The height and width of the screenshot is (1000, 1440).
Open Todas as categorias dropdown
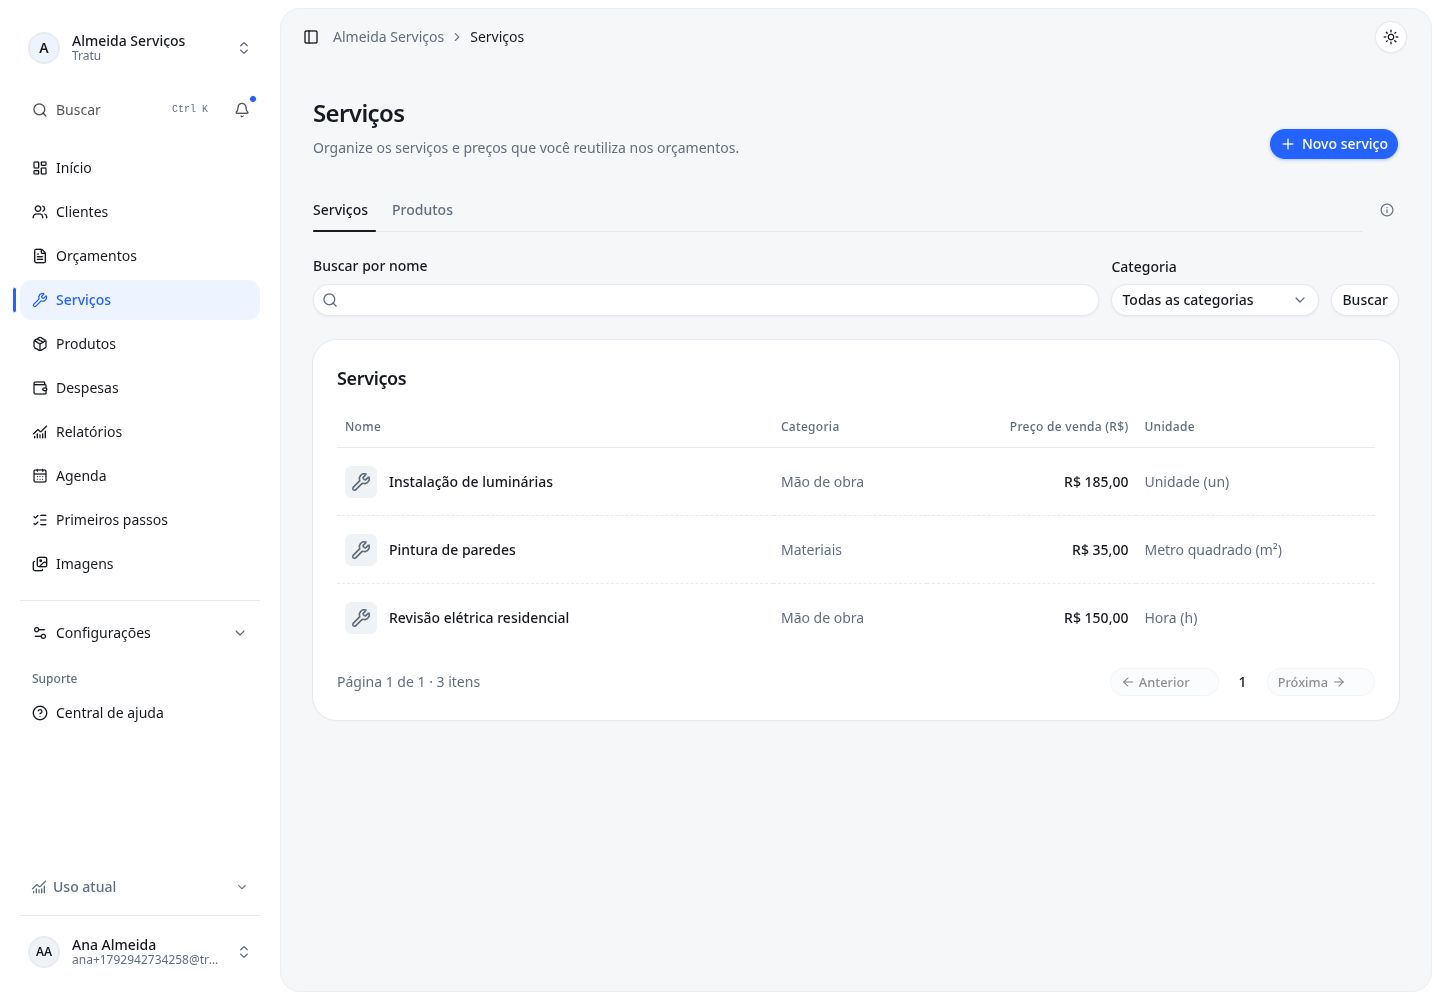1214,300
